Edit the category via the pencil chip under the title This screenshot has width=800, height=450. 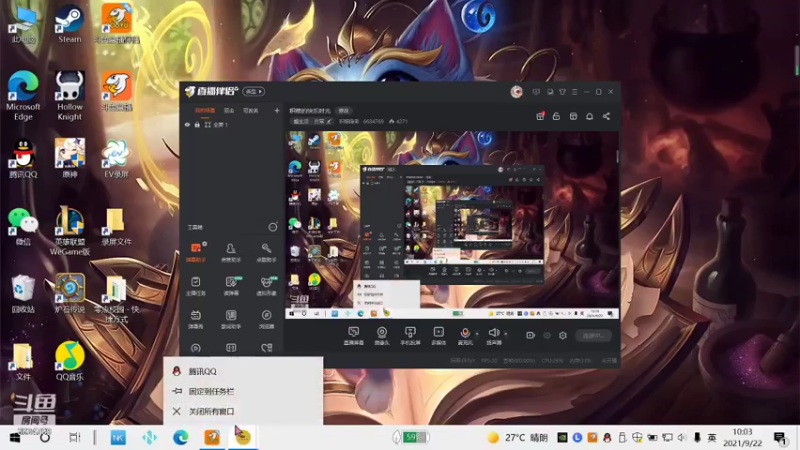(312, 121)
